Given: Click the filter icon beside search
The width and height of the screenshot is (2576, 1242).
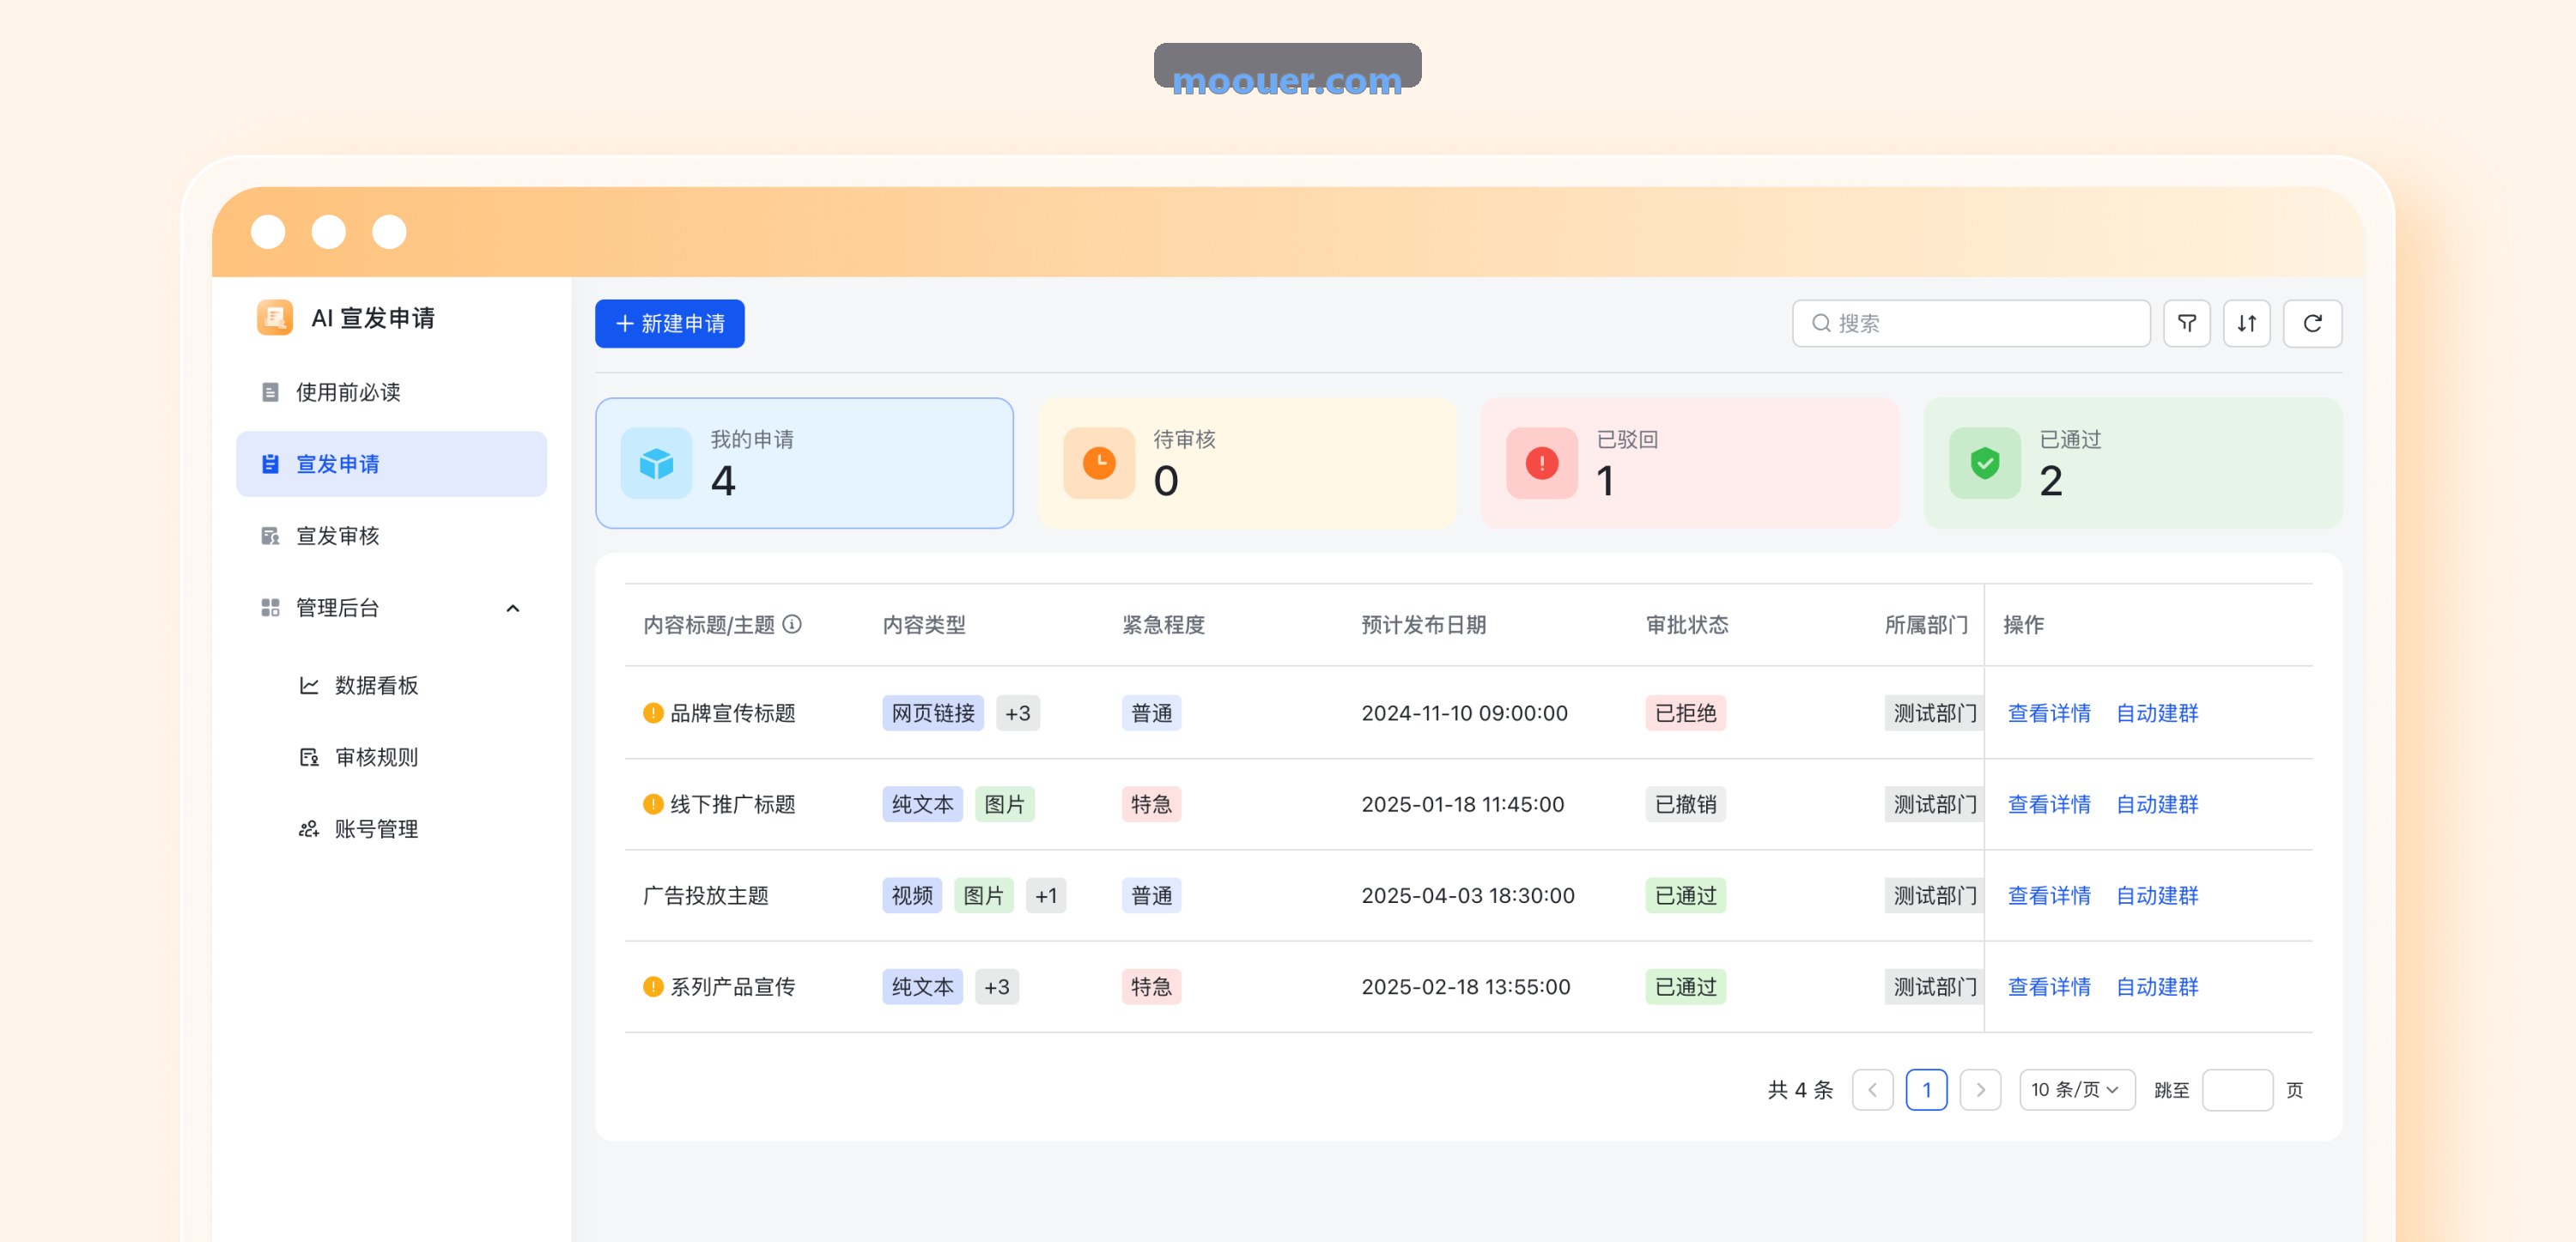Looking at the screenshot, I should 2186,323.
